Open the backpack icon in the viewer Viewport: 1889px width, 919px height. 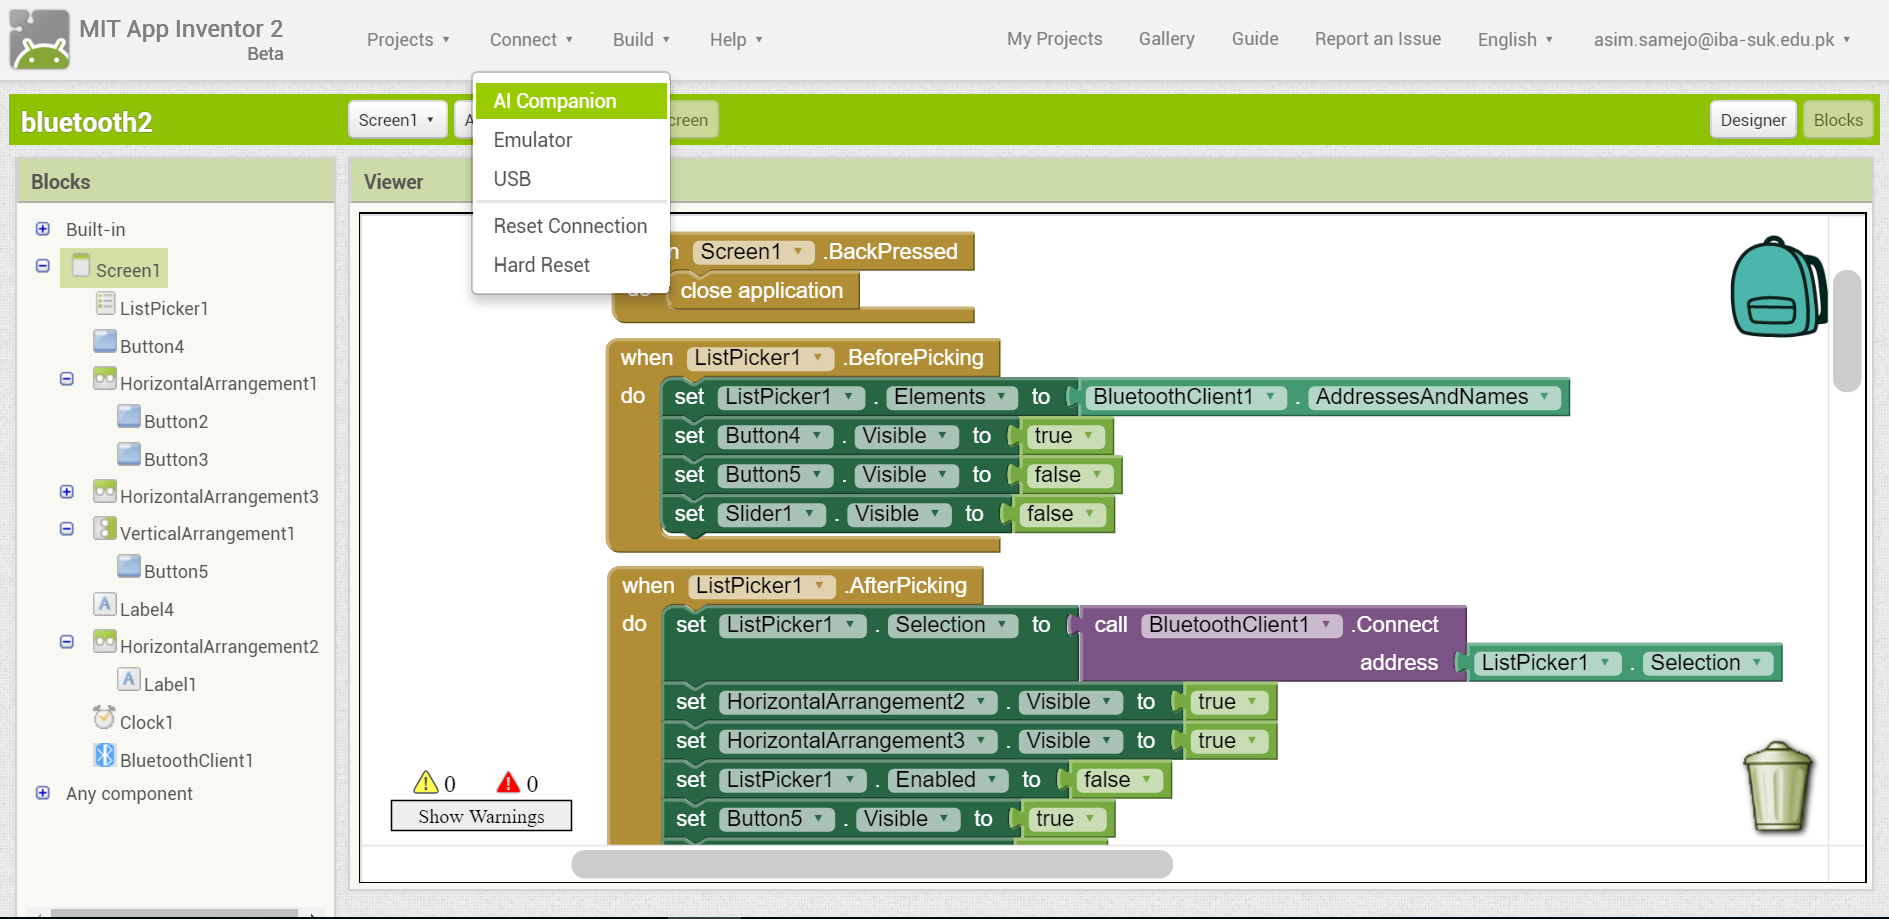1779,287
